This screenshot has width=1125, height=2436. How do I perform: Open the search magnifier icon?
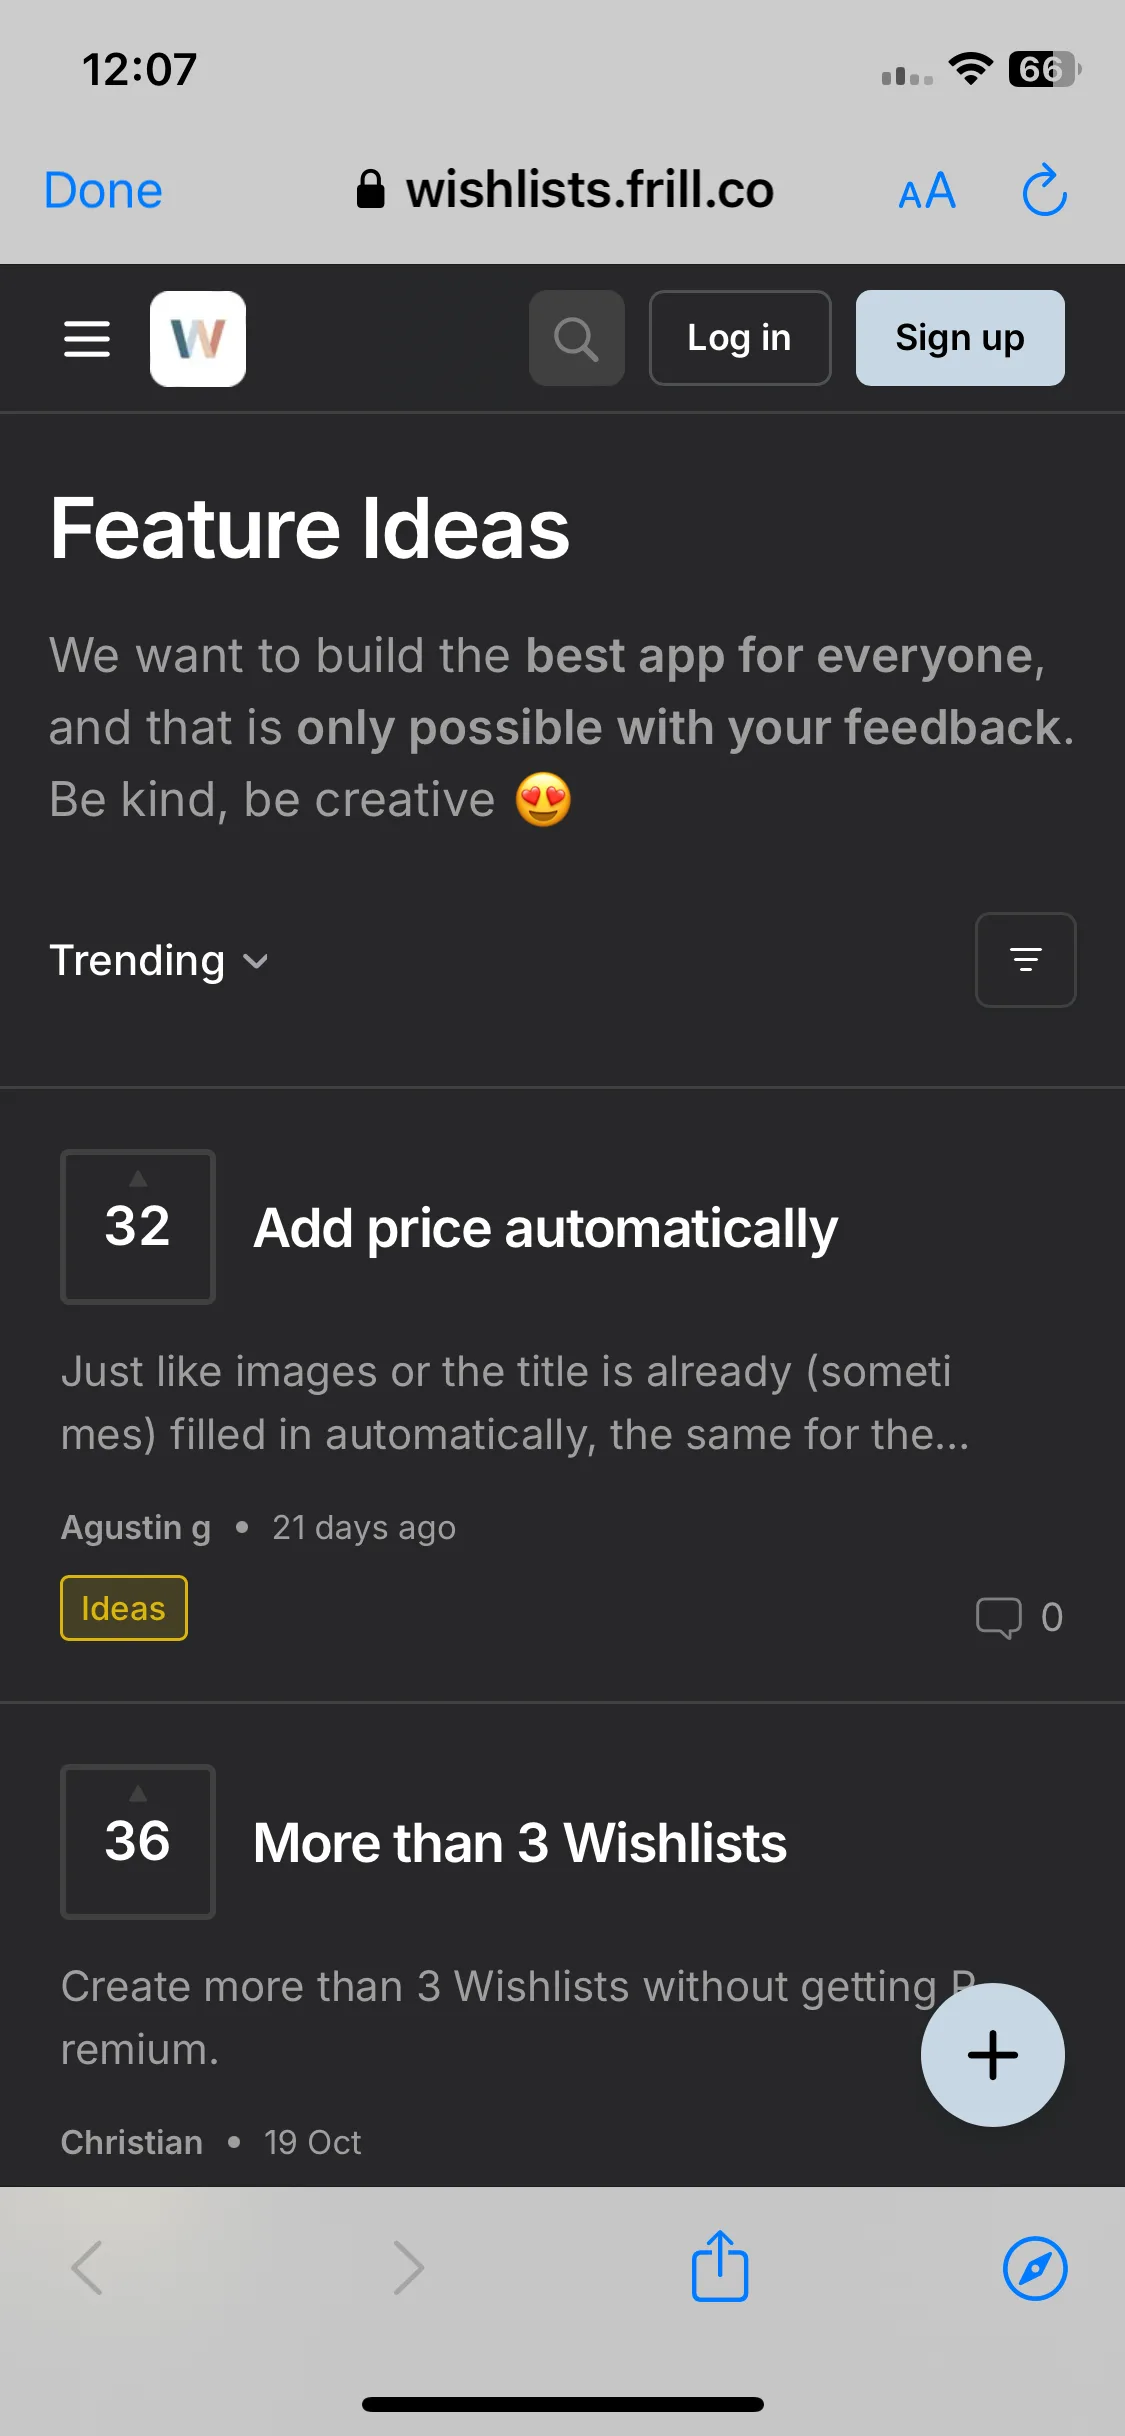coord(577,338)
